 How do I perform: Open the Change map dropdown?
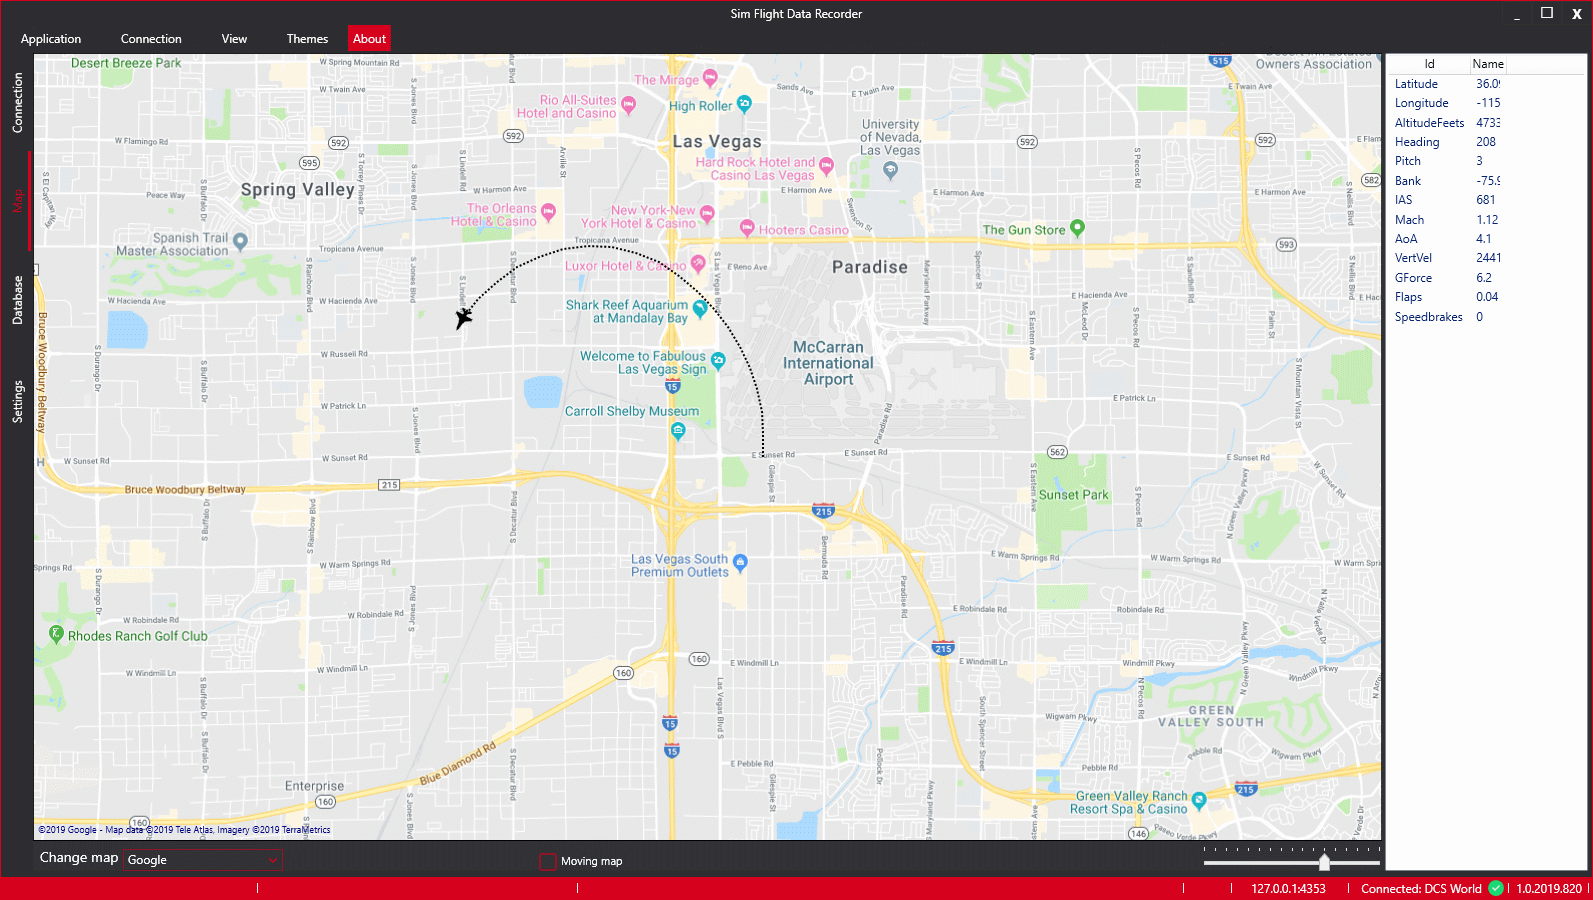[x=203, y=860]
